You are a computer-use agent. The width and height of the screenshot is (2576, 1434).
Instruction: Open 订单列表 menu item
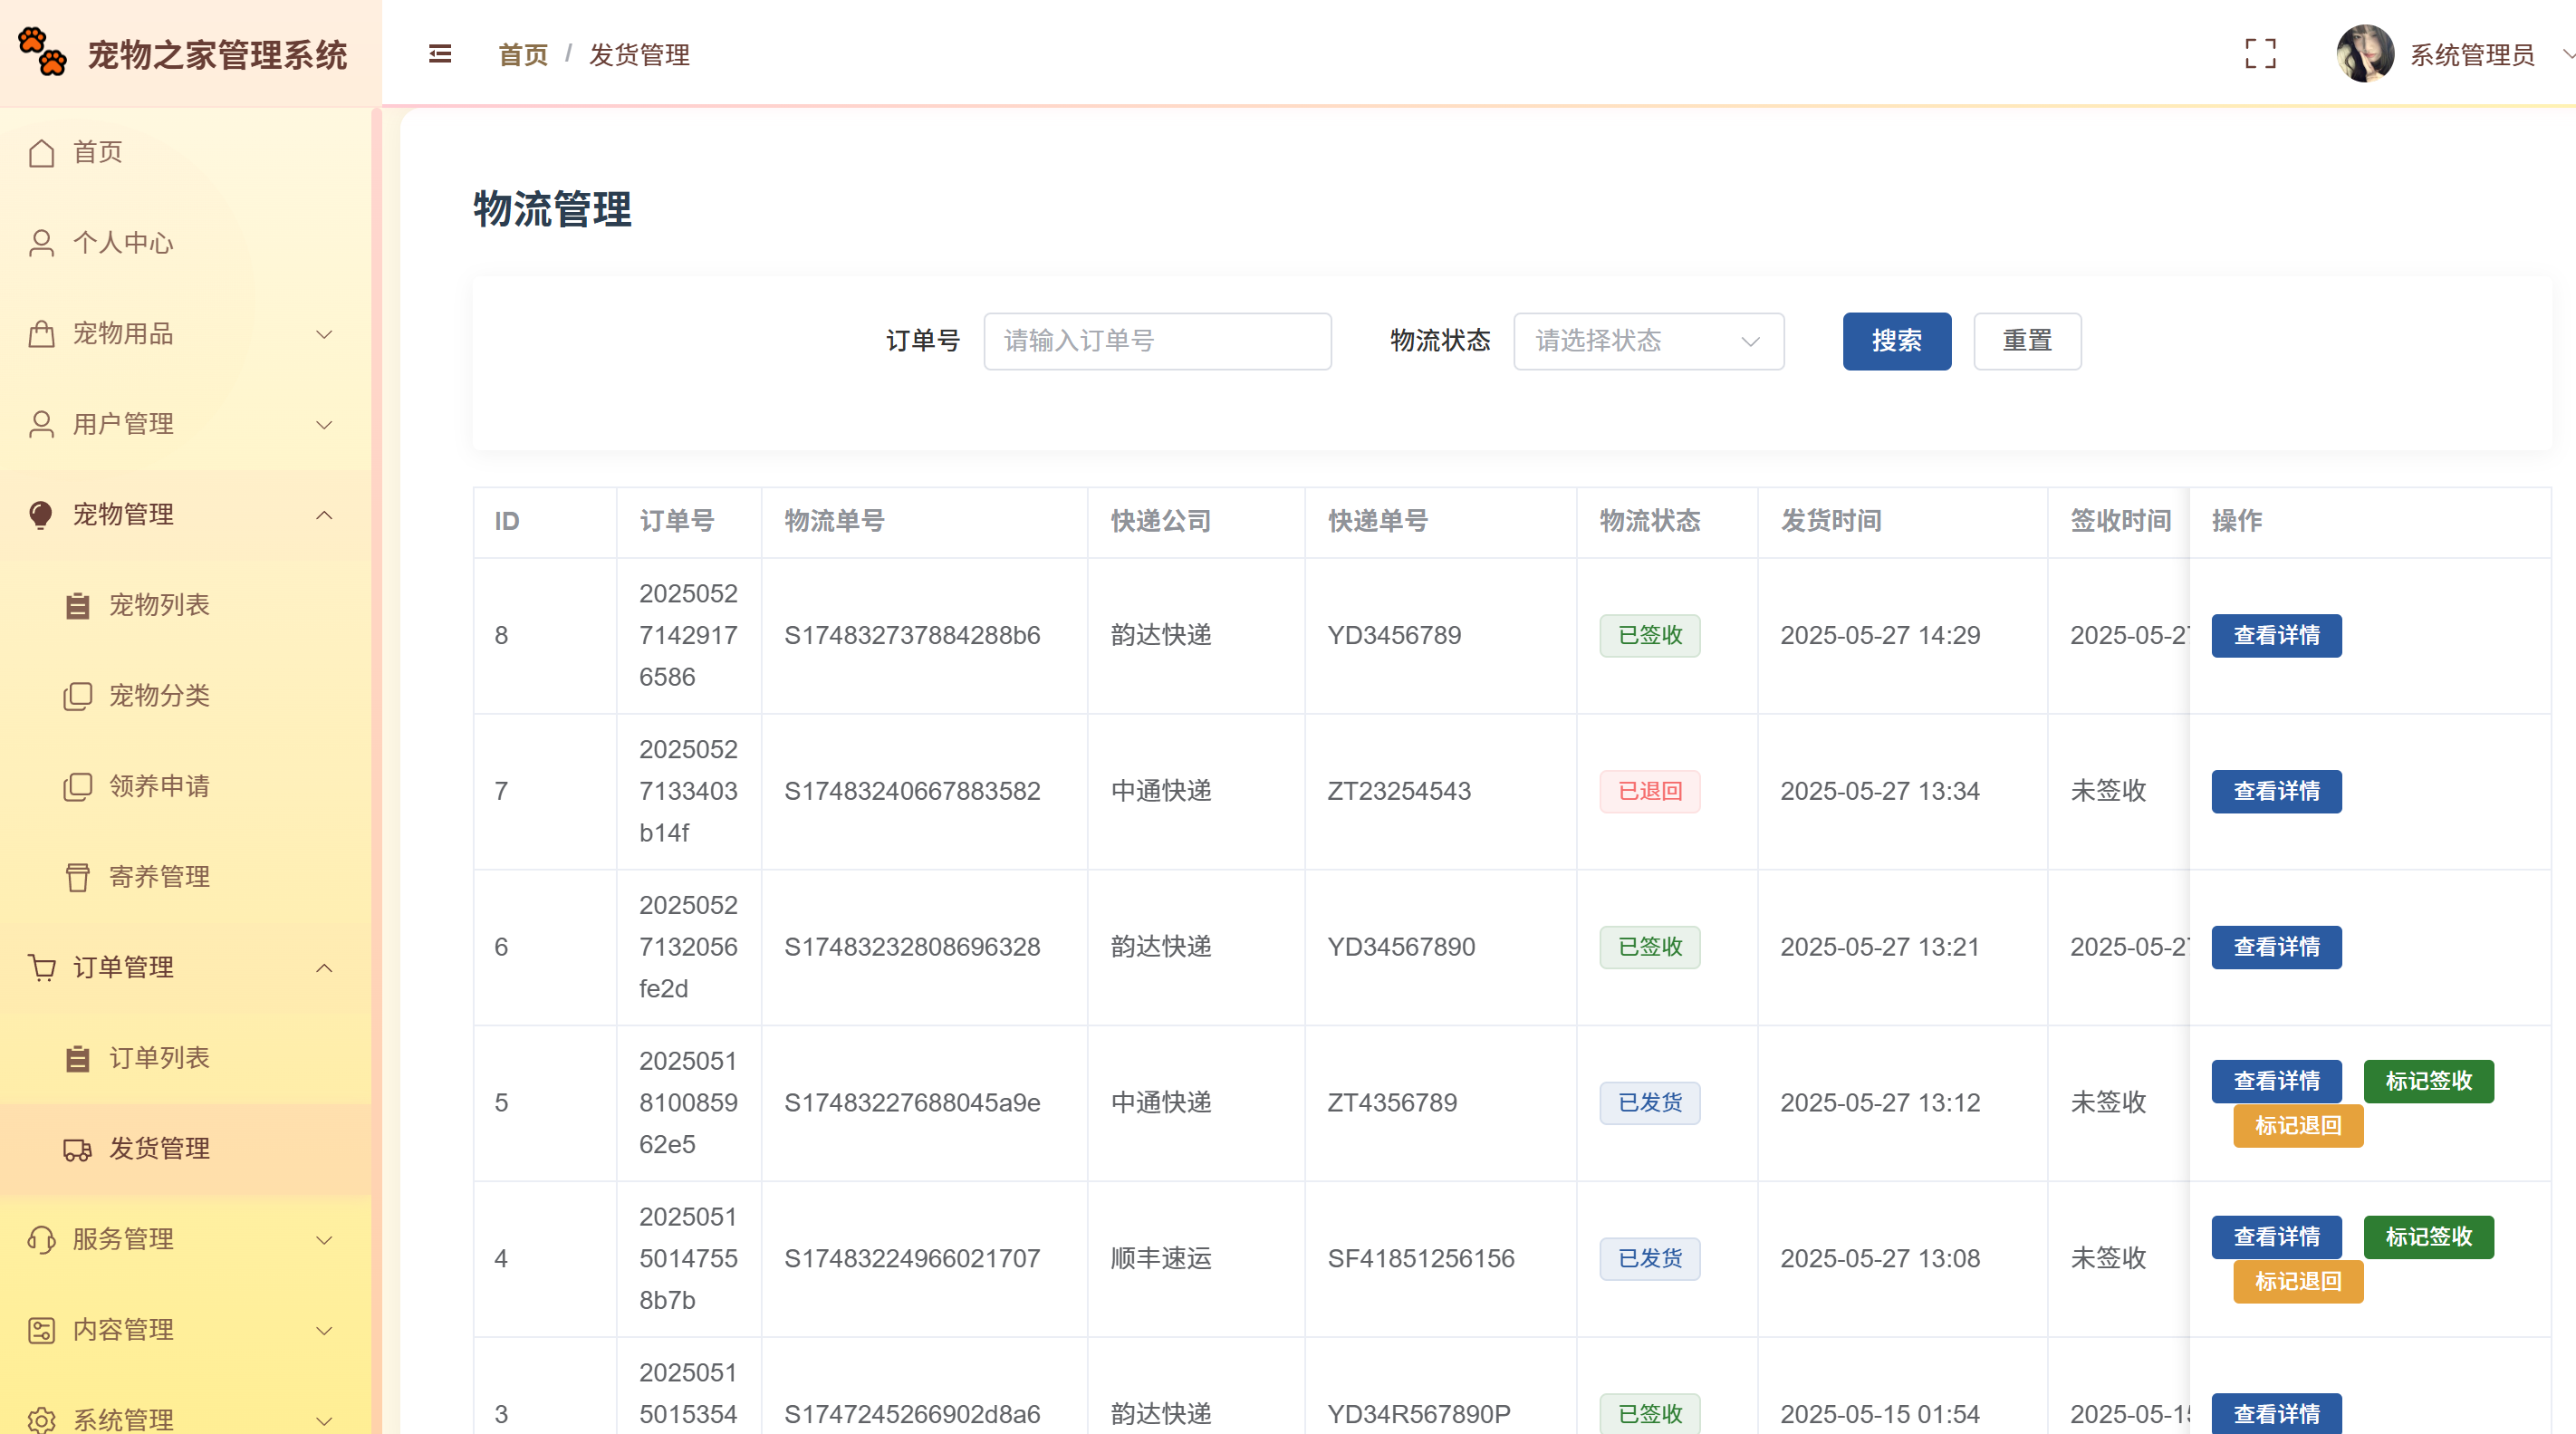click(x=158, y=1058)
